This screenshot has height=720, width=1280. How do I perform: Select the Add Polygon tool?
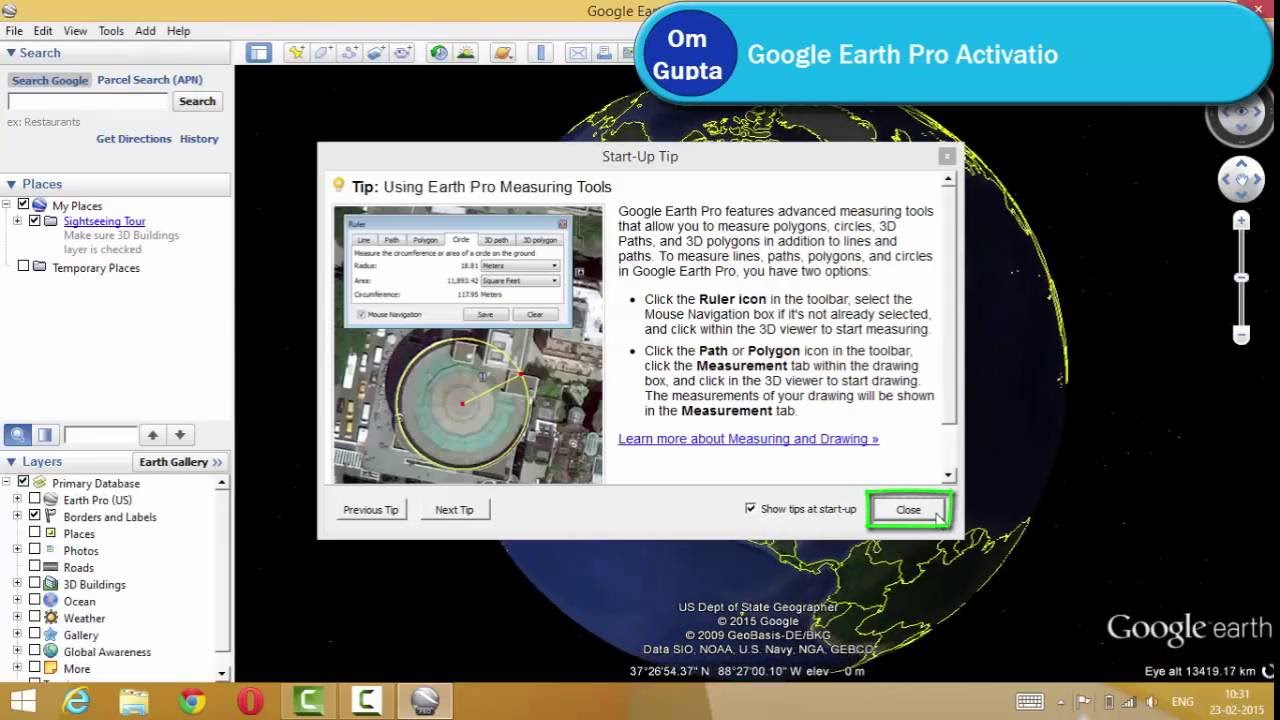pos(323,53)
